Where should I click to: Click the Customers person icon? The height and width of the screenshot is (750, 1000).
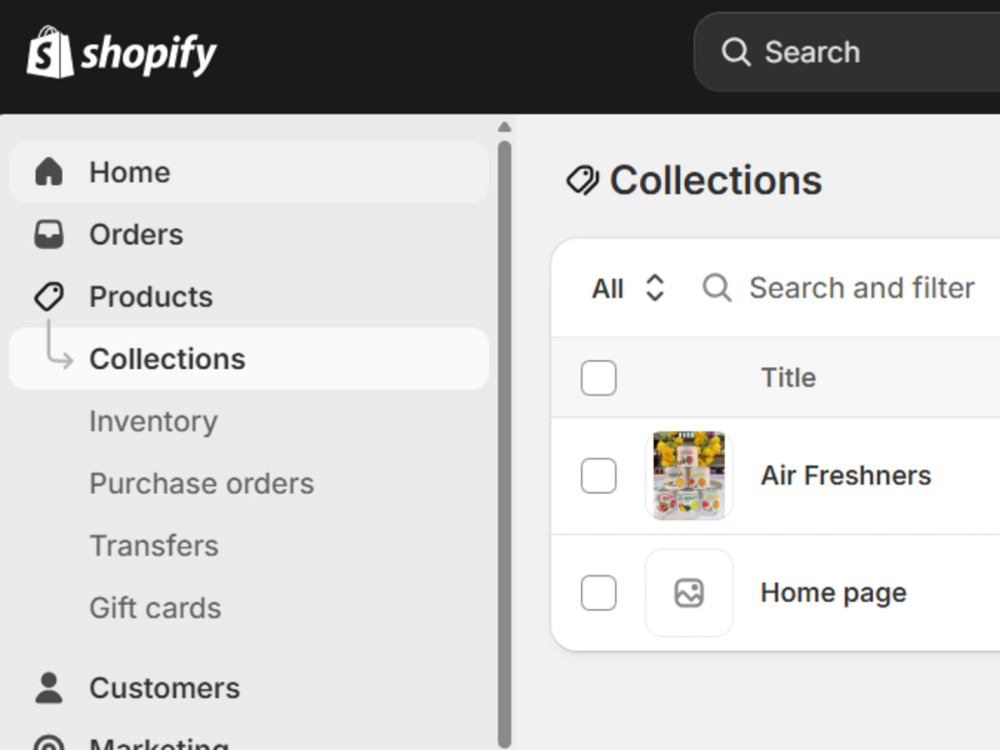click(x=49, y=688)
